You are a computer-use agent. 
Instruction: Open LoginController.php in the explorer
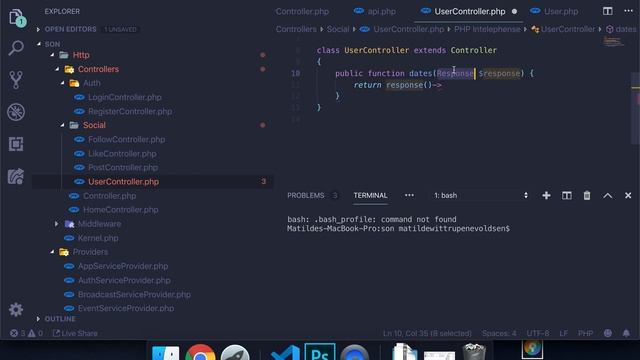coord(124,97)
